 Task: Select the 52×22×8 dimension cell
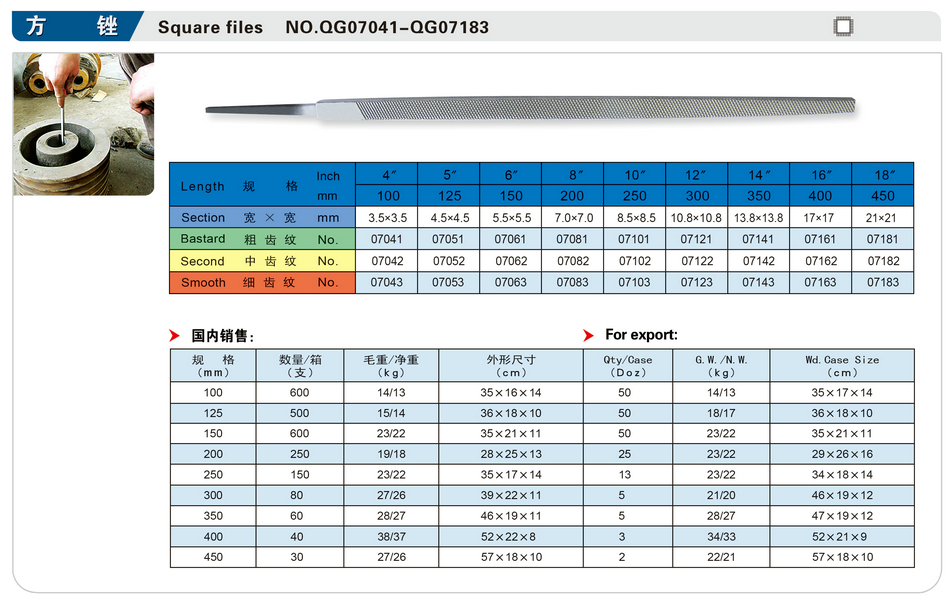click(x=511, y=537)
